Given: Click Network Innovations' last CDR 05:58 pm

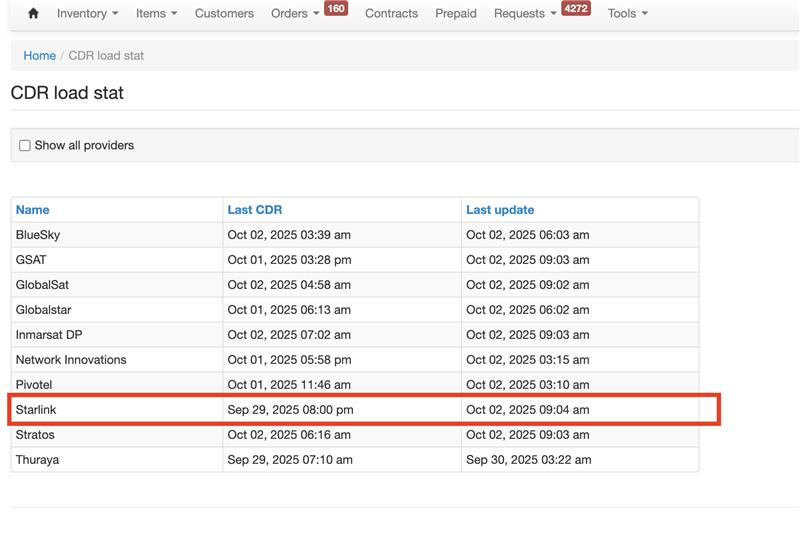Looking at the screenshot, I should [x=289, y=360].
